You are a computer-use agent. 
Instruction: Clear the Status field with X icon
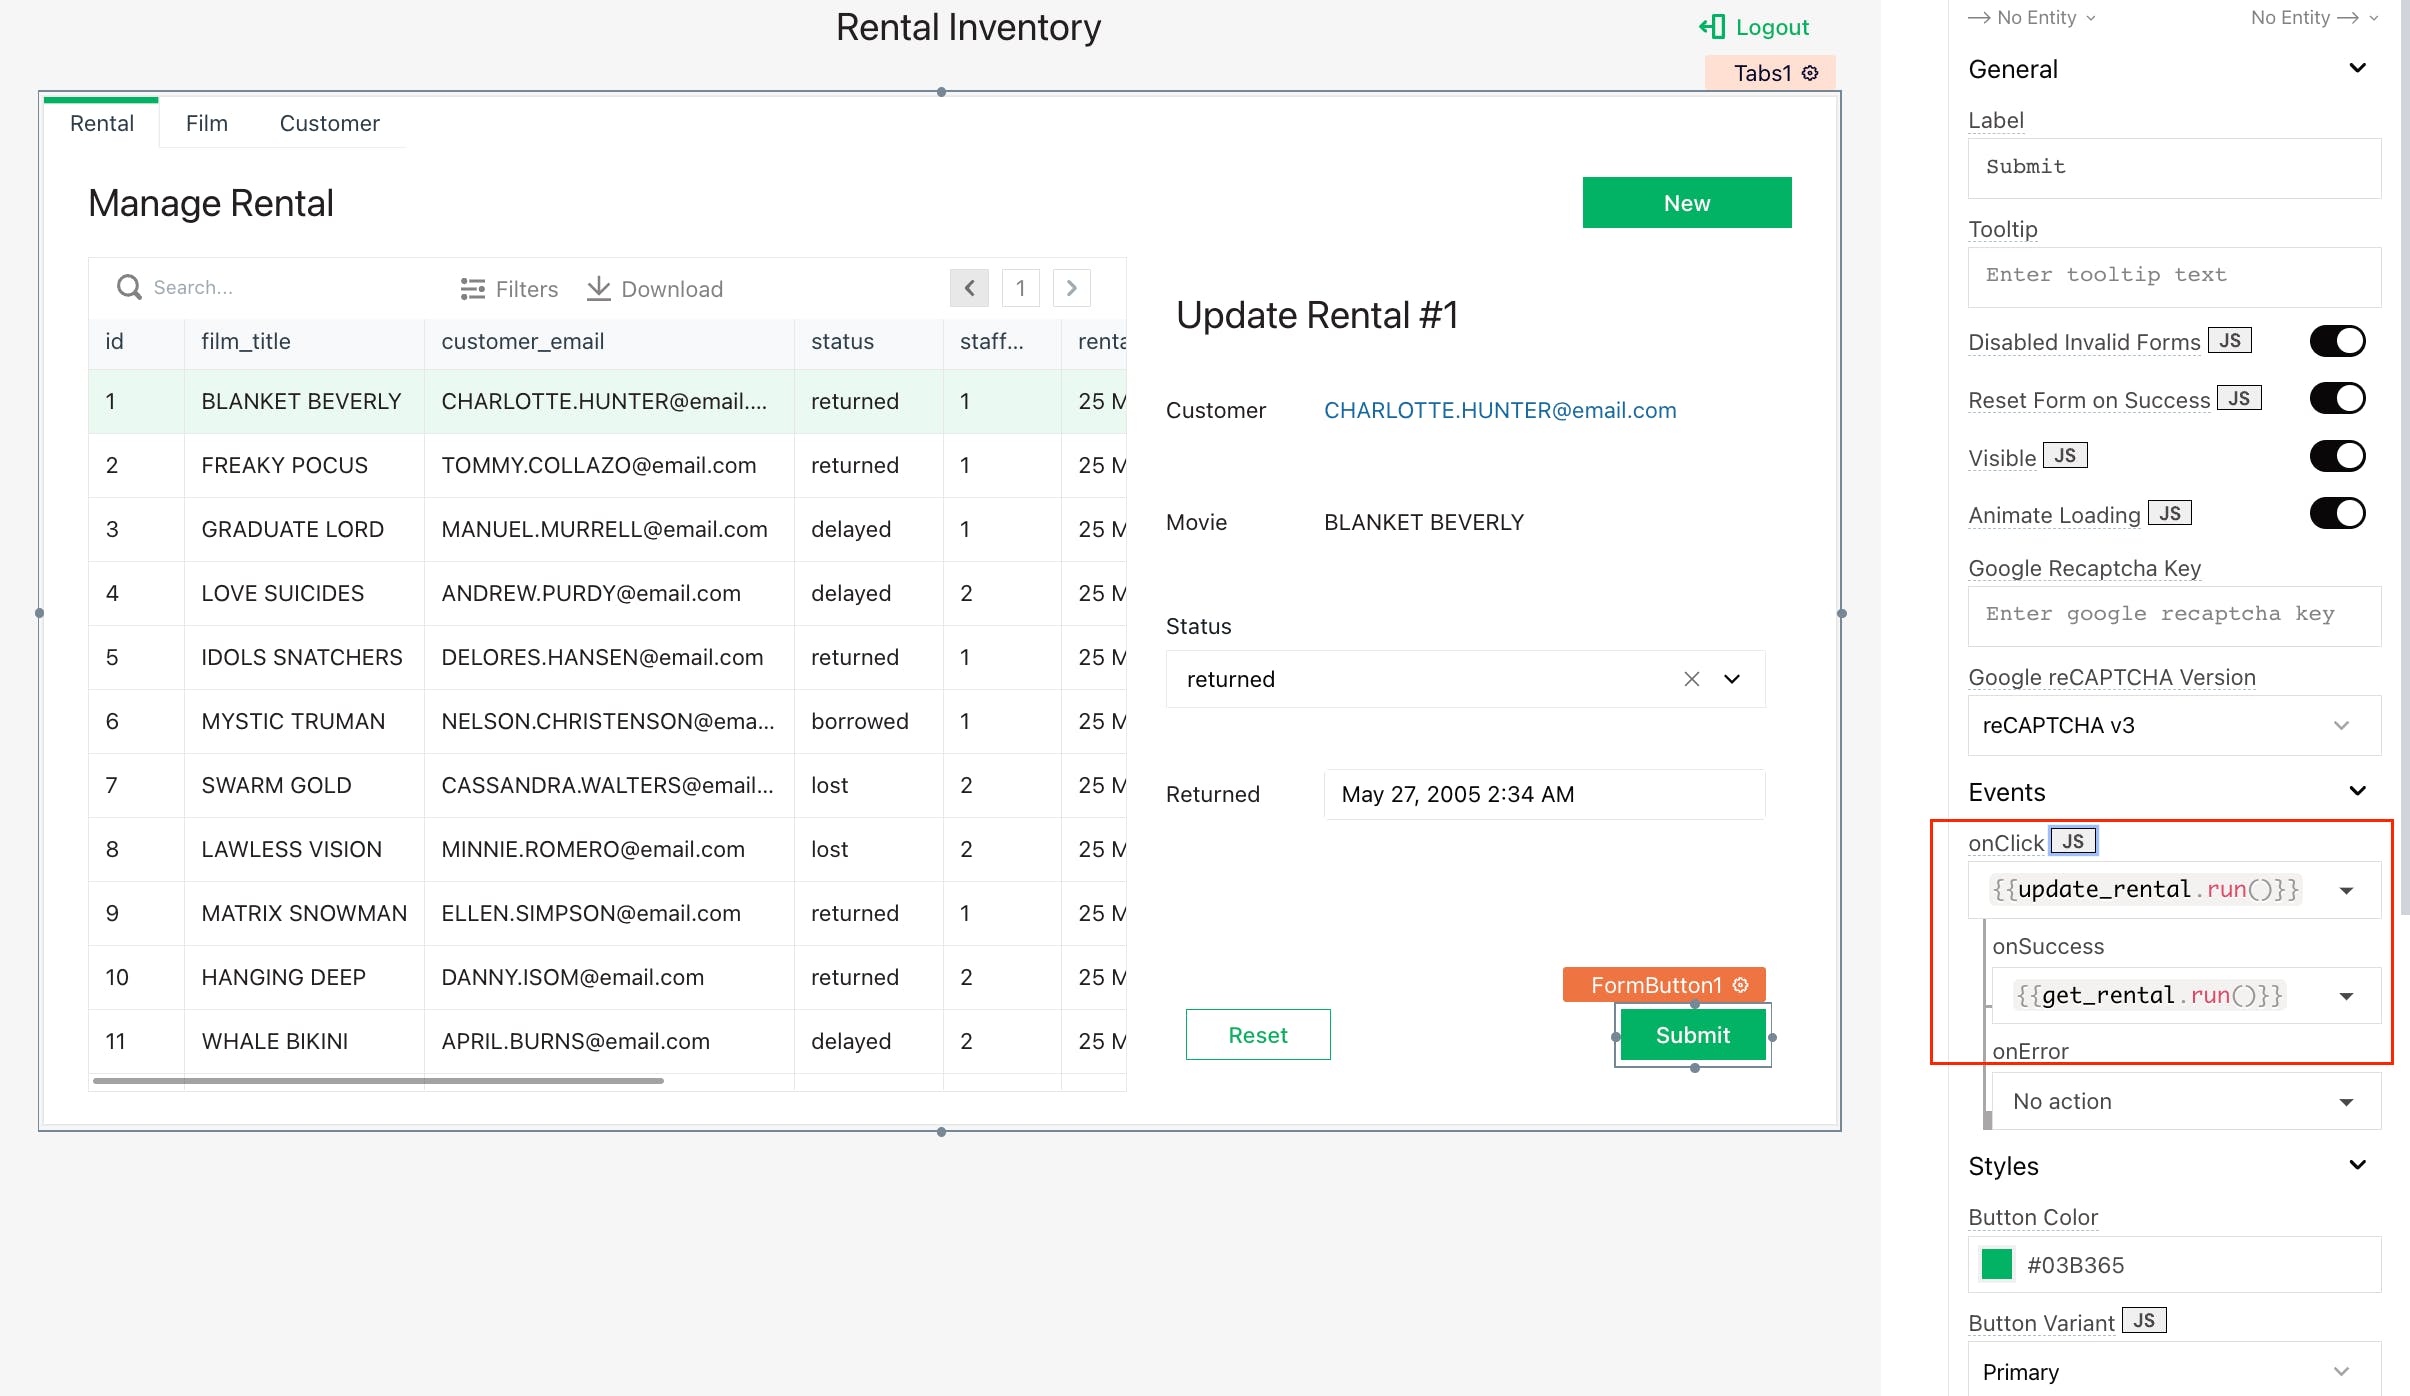1691,679
